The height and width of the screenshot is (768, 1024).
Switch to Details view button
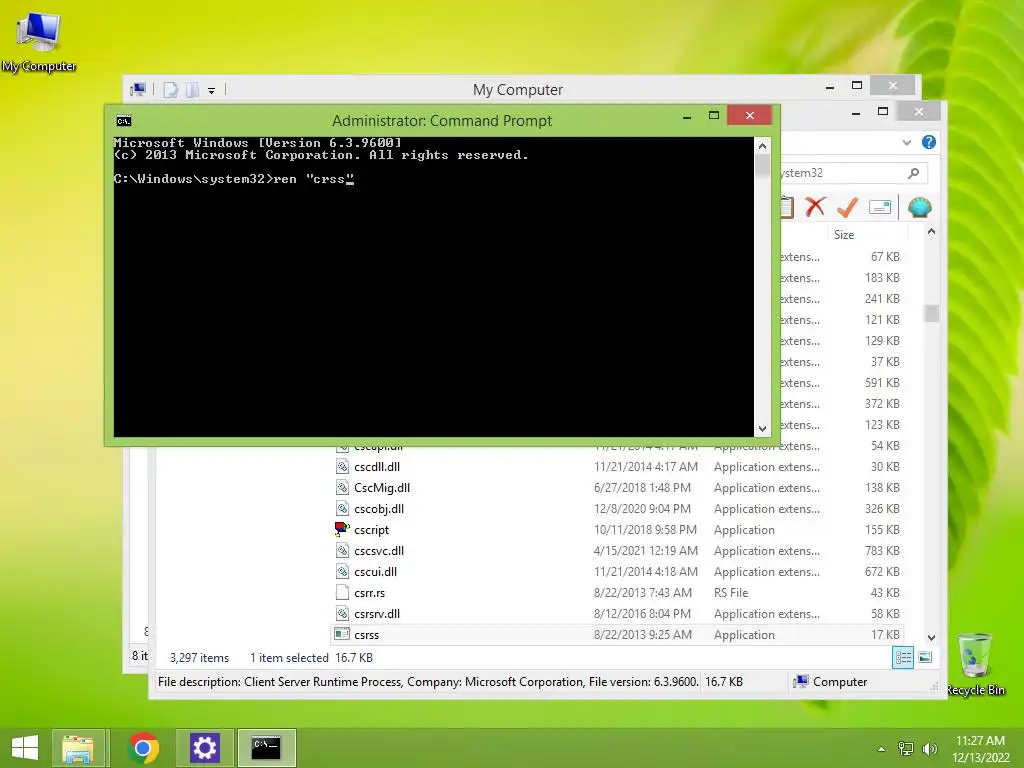903,658
